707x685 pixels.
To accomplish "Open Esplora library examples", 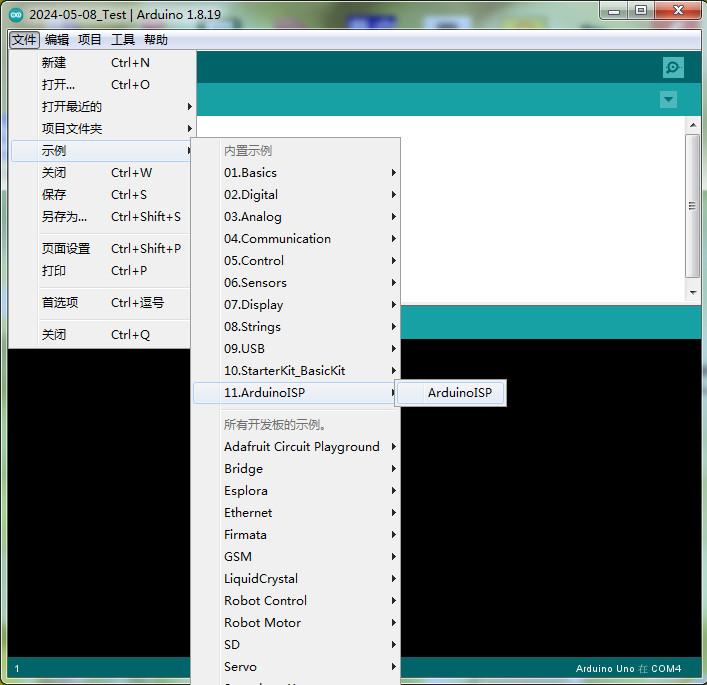I will tap(296, 491).
